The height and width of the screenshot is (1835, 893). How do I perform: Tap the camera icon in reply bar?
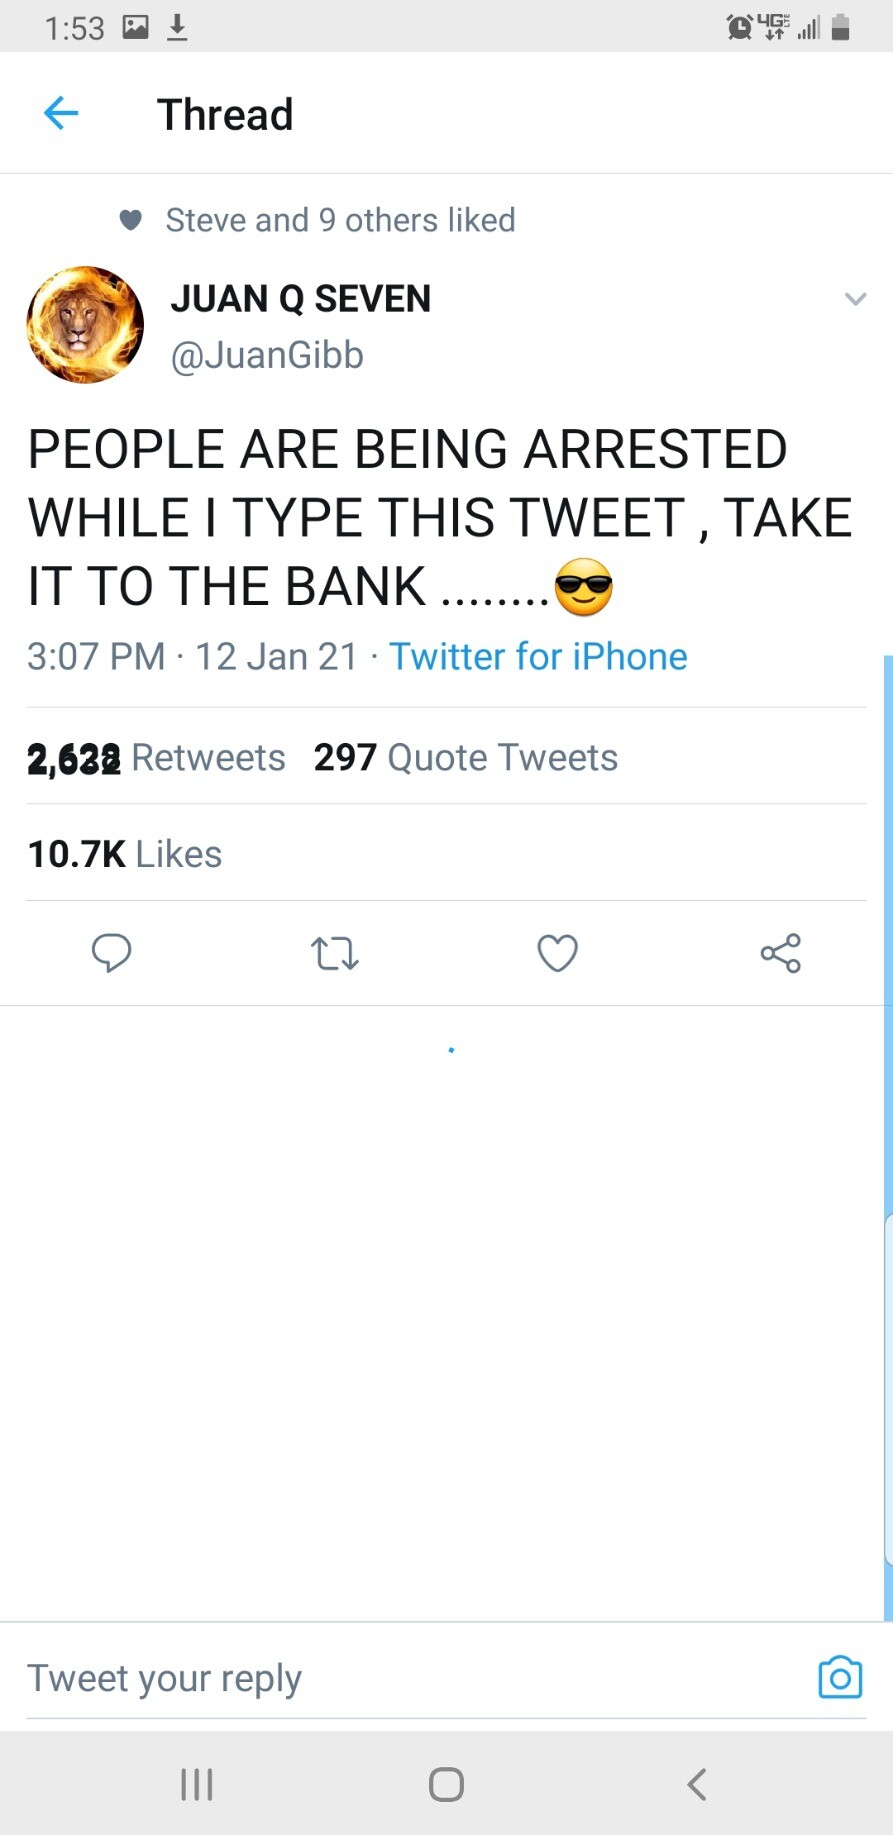[x=840, y=1677]
